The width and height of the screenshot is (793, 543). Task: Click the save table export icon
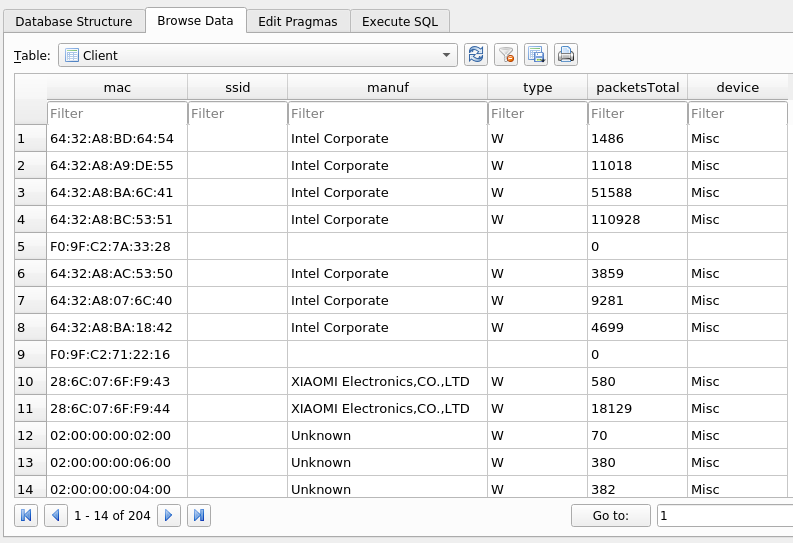tap(536, 55)
